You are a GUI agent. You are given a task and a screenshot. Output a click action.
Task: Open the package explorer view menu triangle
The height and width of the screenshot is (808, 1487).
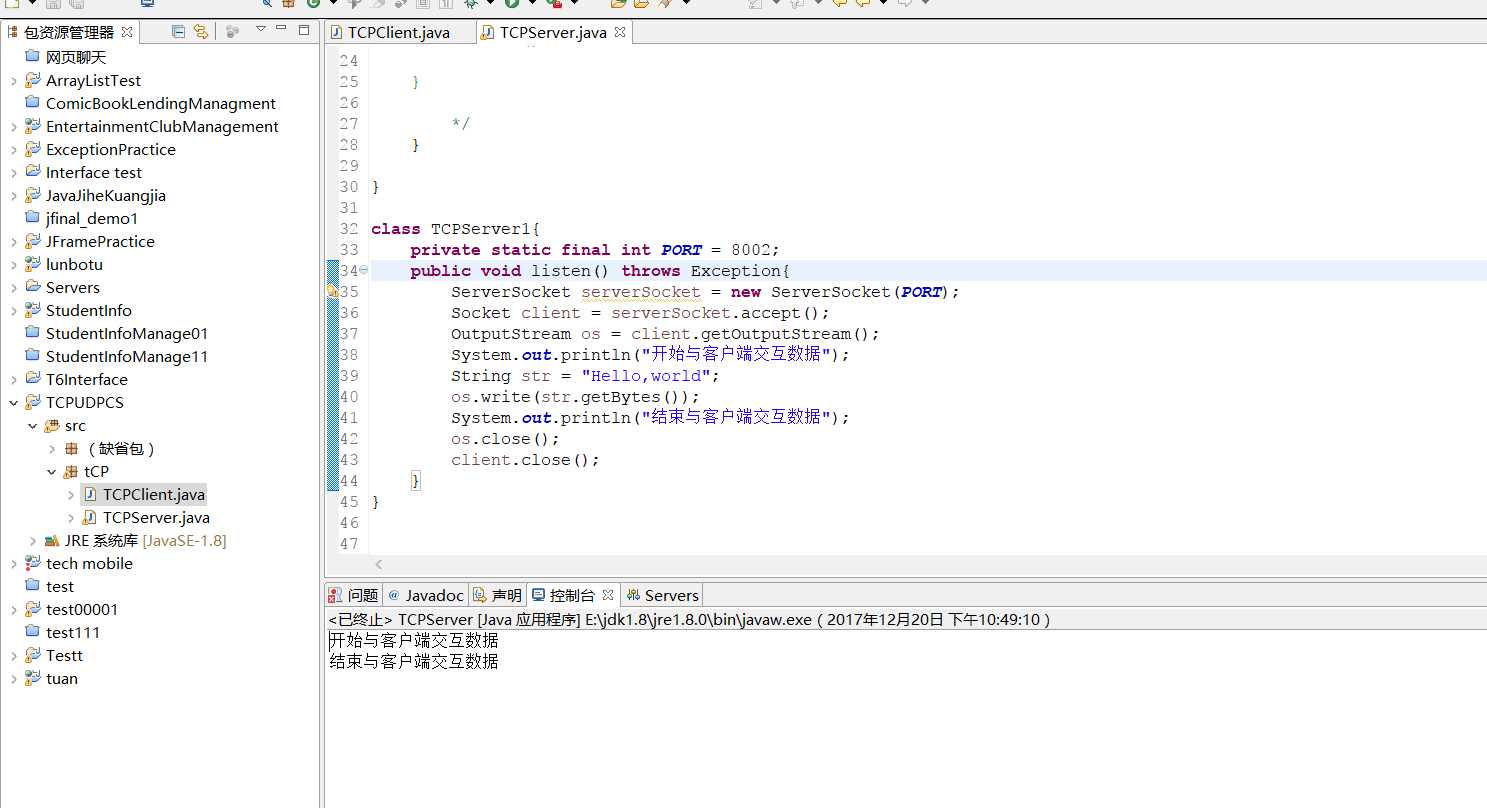[261, 30]
